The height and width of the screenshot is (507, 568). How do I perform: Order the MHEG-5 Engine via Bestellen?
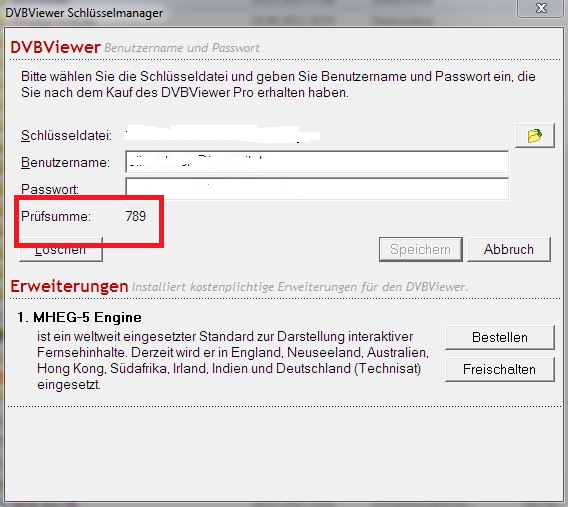pos(500,337)
